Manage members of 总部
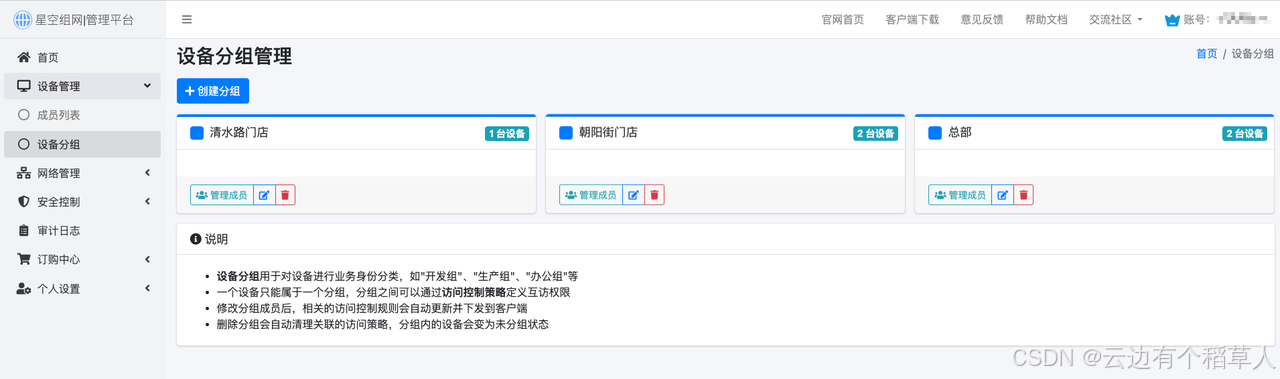Image resolution: width=1280 pixels, height=379 pixels. pos(960,195)
